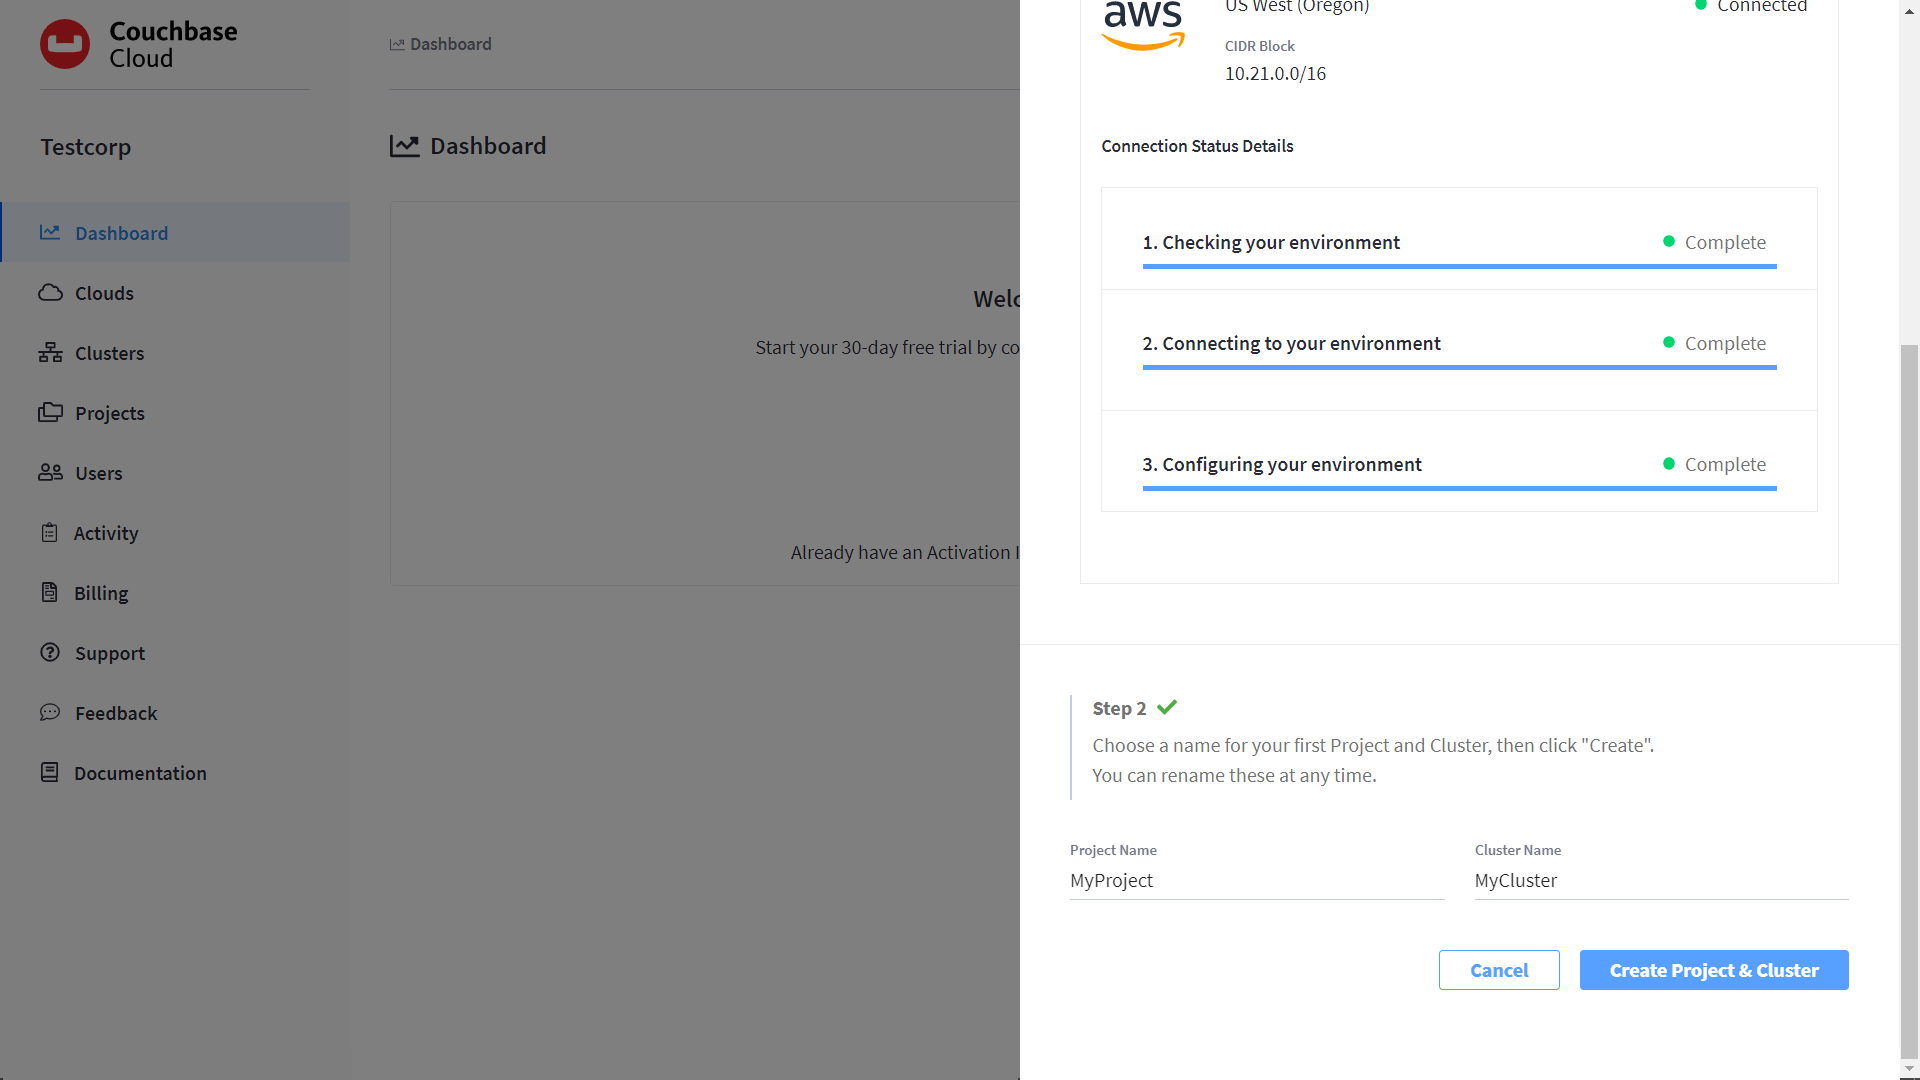This screenshot has height=1080, width=1920.
Task: Open the Projects sidebar section
Action: (109, 413)
